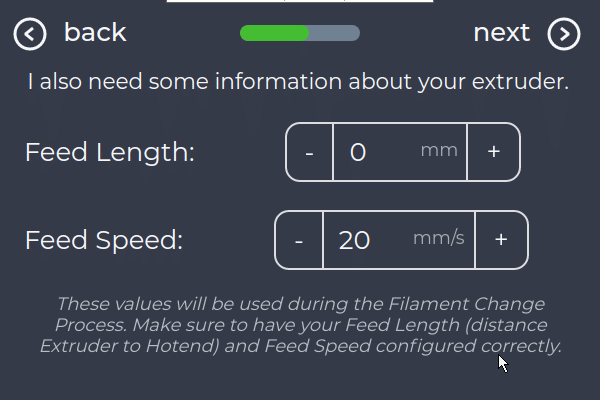Viewport: 600px width, 400px height.
Task: Click the 'mm/s' unit in Feed Speed
Action: pos(438,238)
